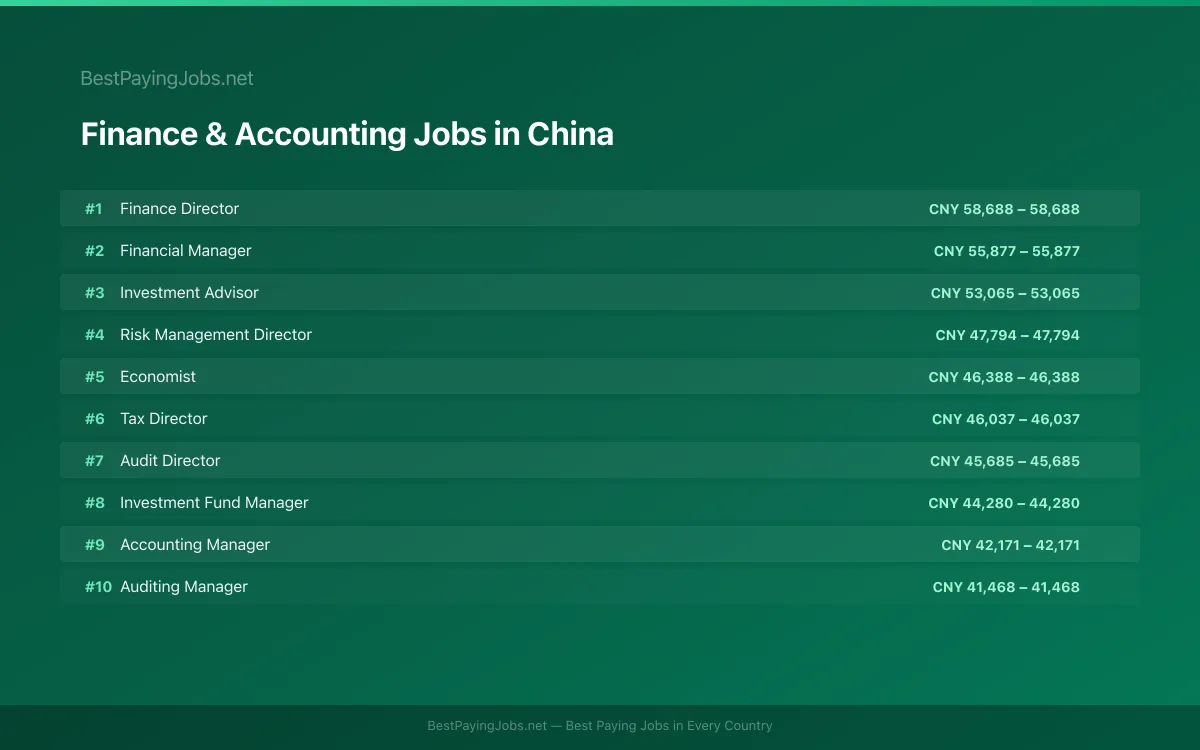Click salary CNY 47,794 – 47,794
This screenshot has width=1200, height=750.
1008,335
